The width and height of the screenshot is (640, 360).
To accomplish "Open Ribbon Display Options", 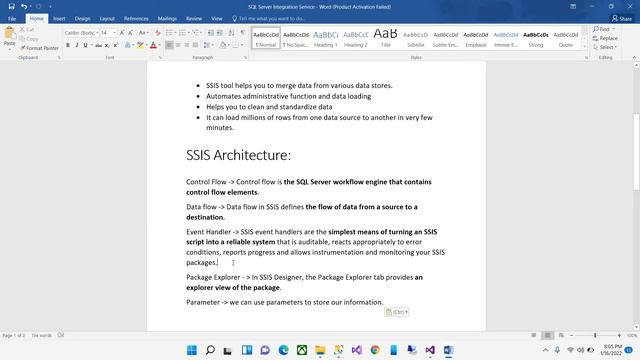I will [x=573, y=7].
